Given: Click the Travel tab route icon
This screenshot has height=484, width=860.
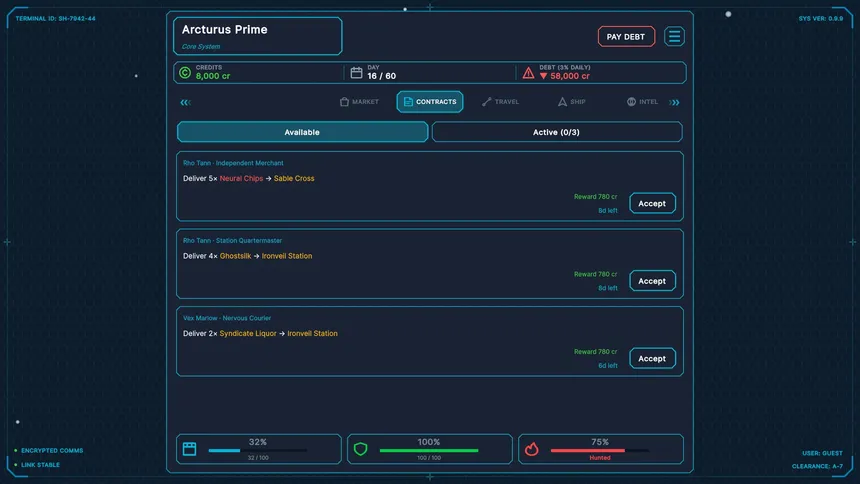Looking at the screenshot, I should point(486,102).
